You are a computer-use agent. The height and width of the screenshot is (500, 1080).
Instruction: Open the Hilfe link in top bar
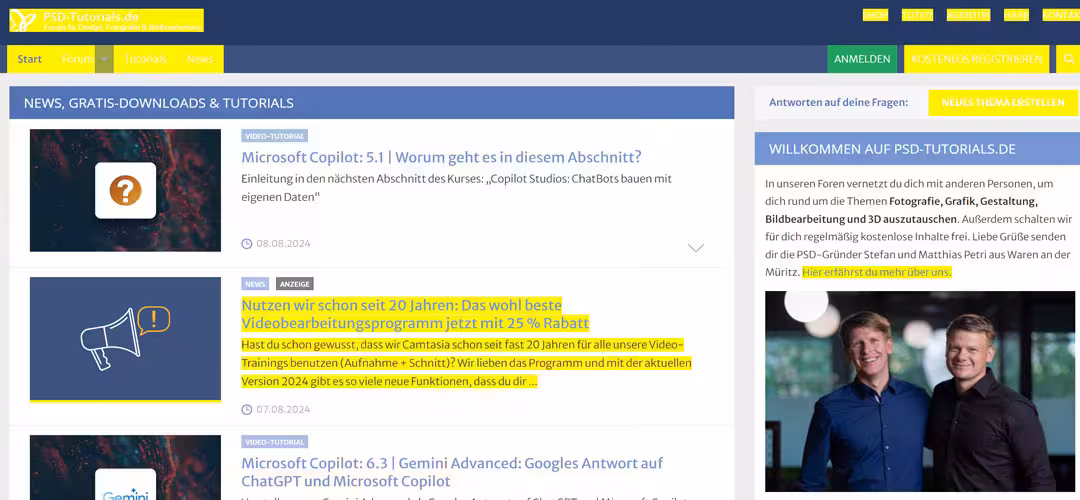(1017, 15)
